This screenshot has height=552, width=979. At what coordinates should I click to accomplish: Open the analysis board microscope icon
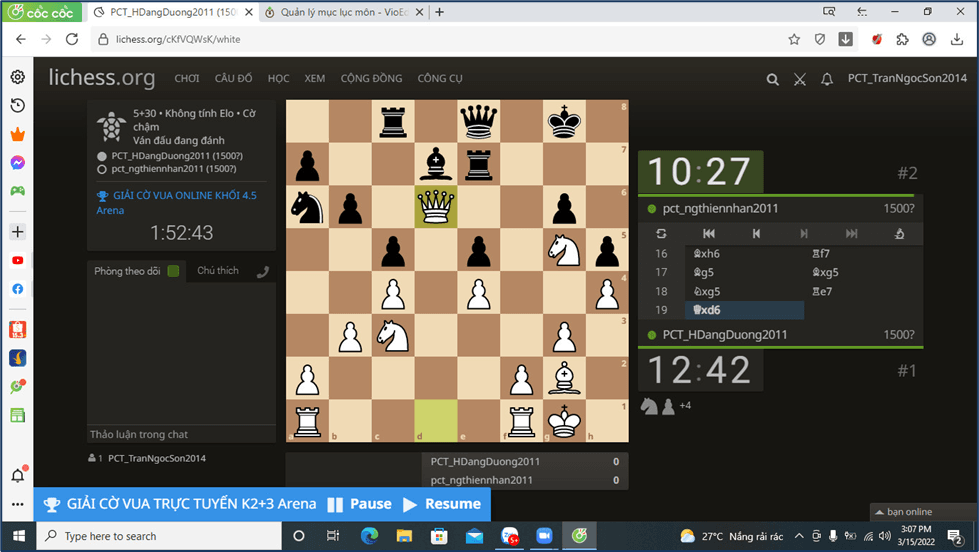(x=899, y=233)
